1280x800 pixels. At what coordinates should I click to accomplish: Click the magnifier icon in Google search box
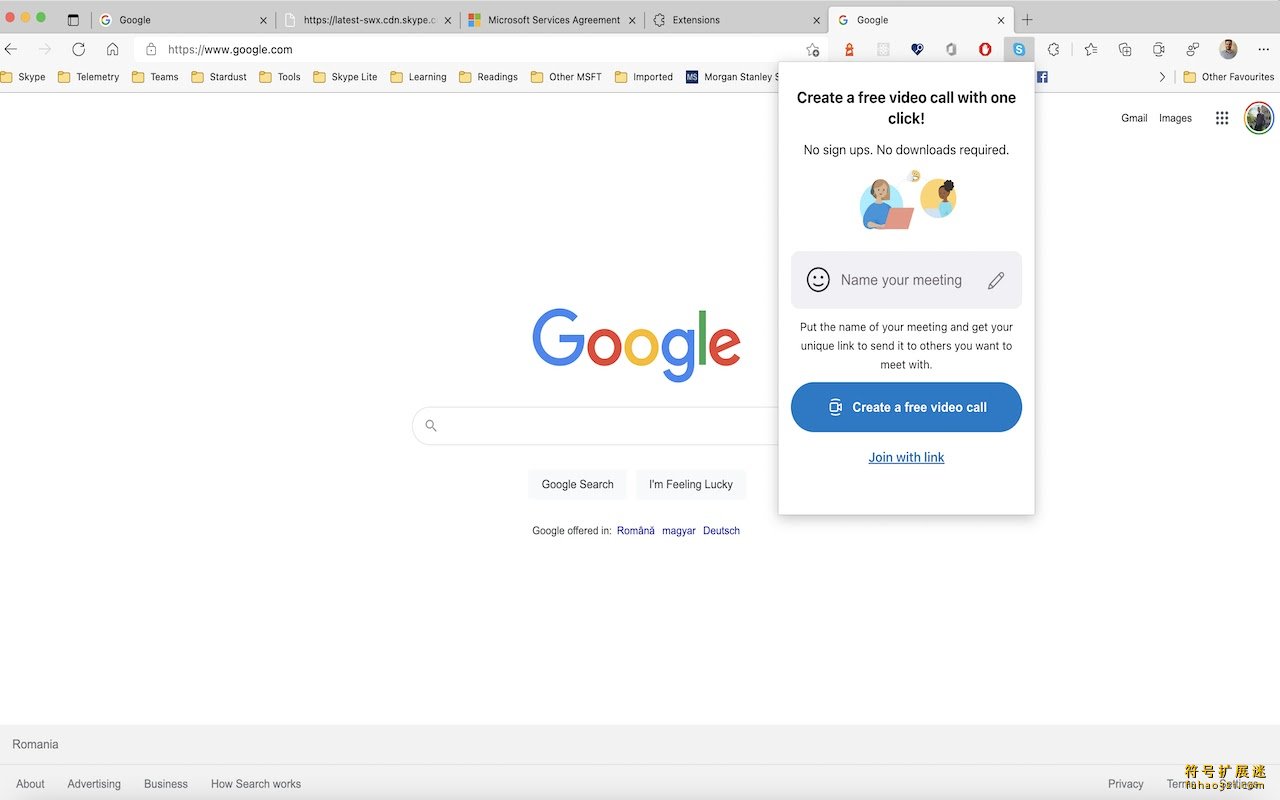pyautogui.click(x=431, y=426)
